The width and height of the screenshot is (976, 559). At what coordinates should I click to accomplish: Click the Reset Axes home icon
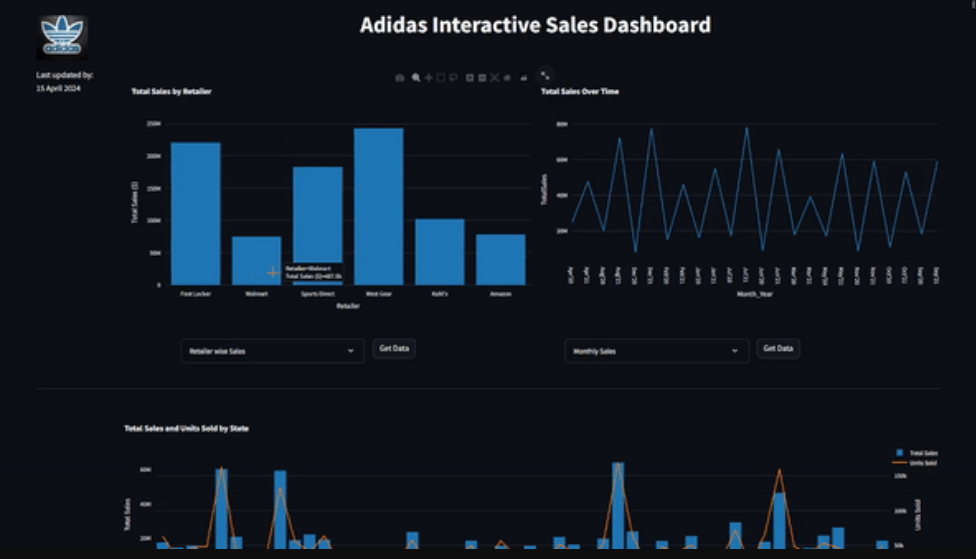507,78
